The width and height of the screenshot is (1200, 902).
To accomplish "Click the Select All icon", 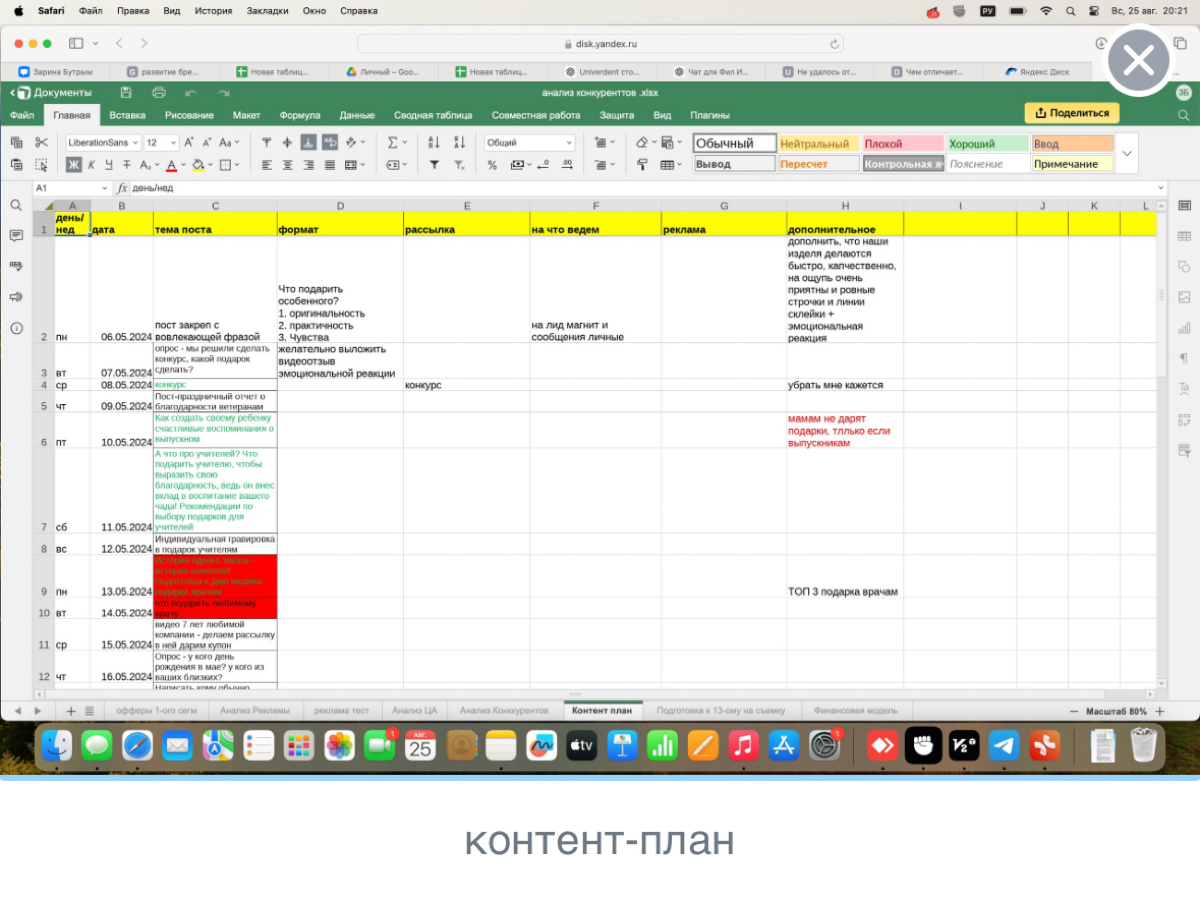I will tap(41, 164).
